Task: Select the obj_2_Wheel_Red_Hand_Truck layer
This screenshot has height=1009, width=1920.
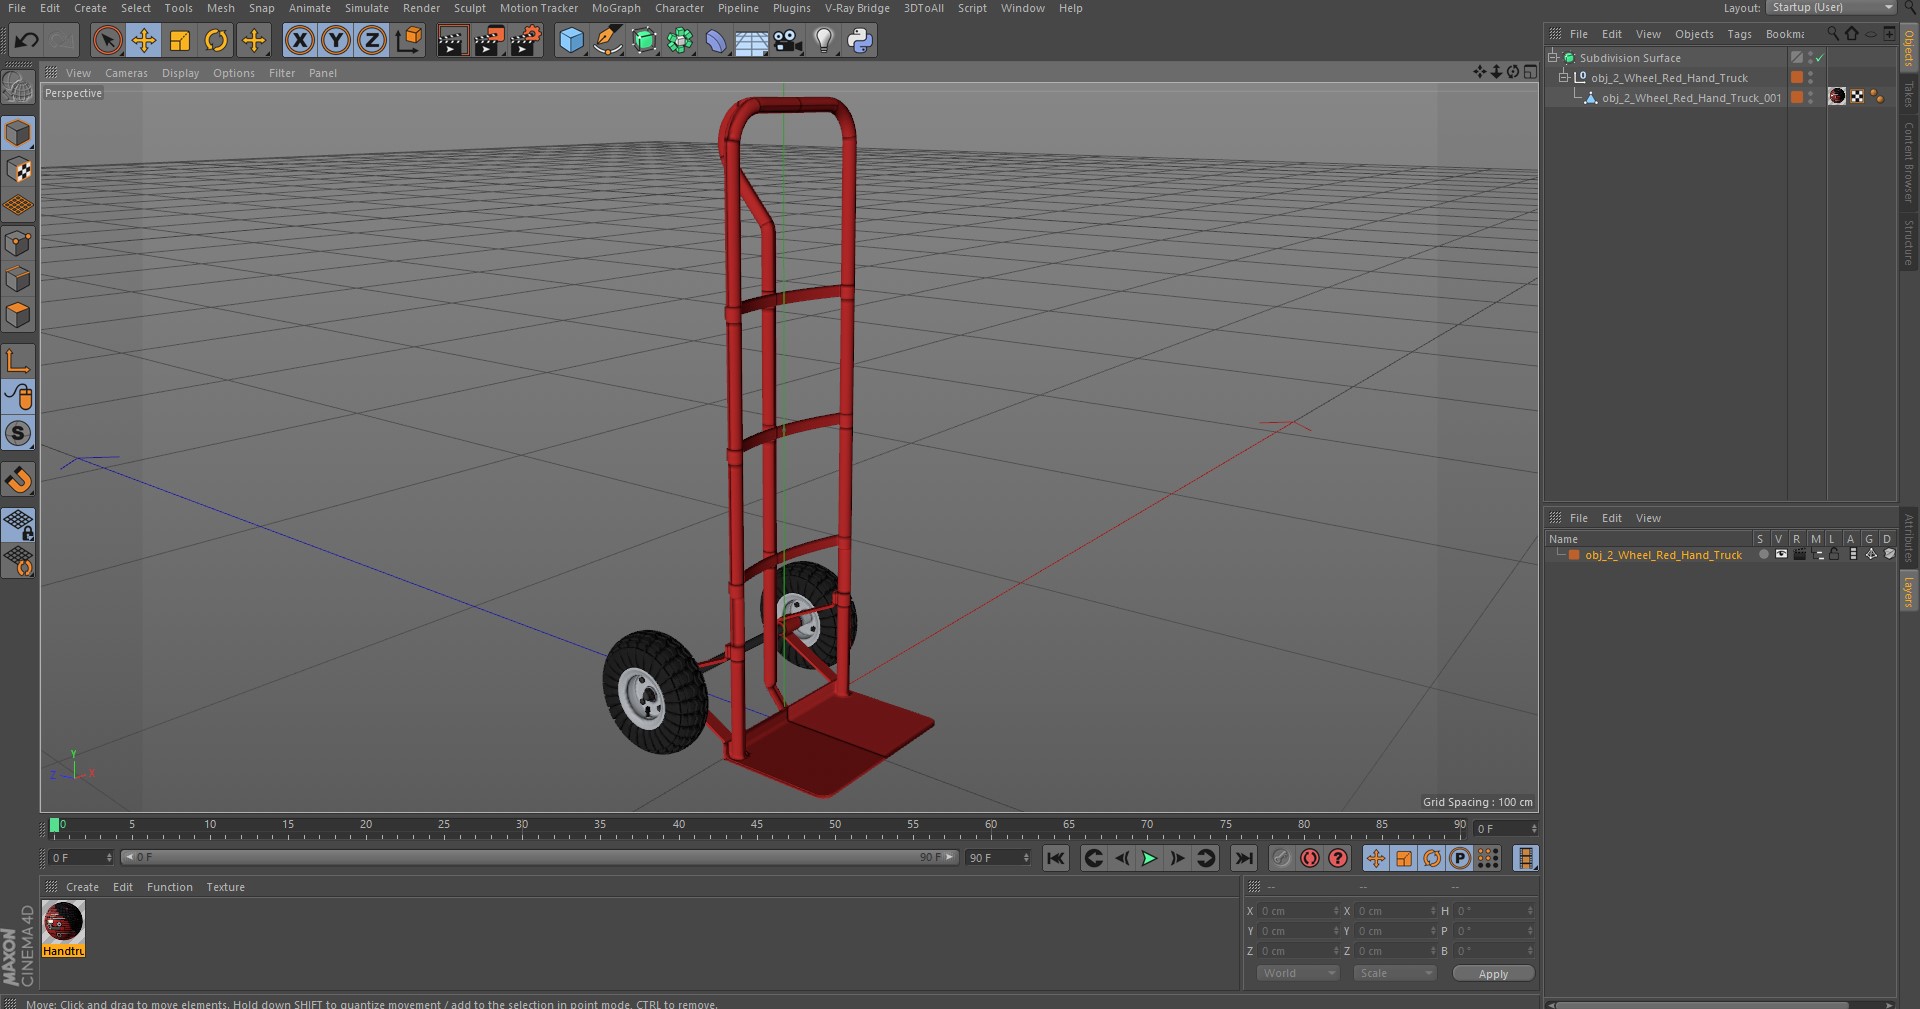Action: click(x=1663, y=555)
